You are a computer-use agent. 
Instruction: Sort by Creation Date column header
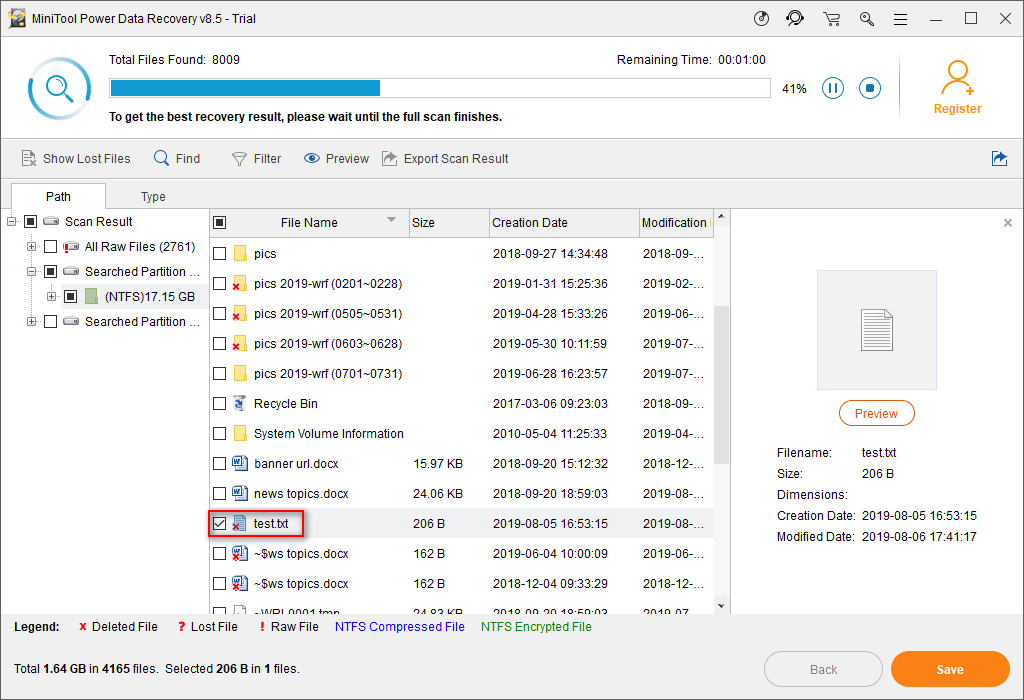564,223
